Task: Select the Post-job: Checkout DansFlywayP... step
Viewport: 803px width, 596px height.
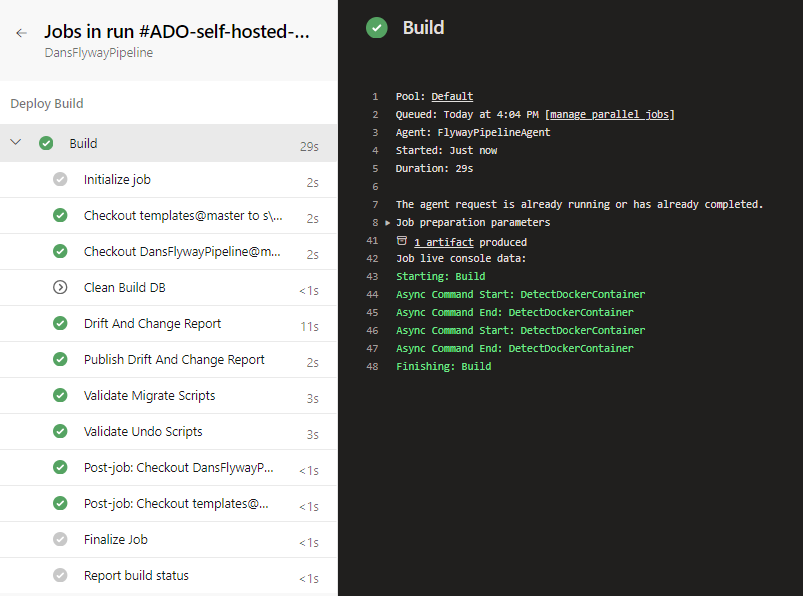Action: 168,467
